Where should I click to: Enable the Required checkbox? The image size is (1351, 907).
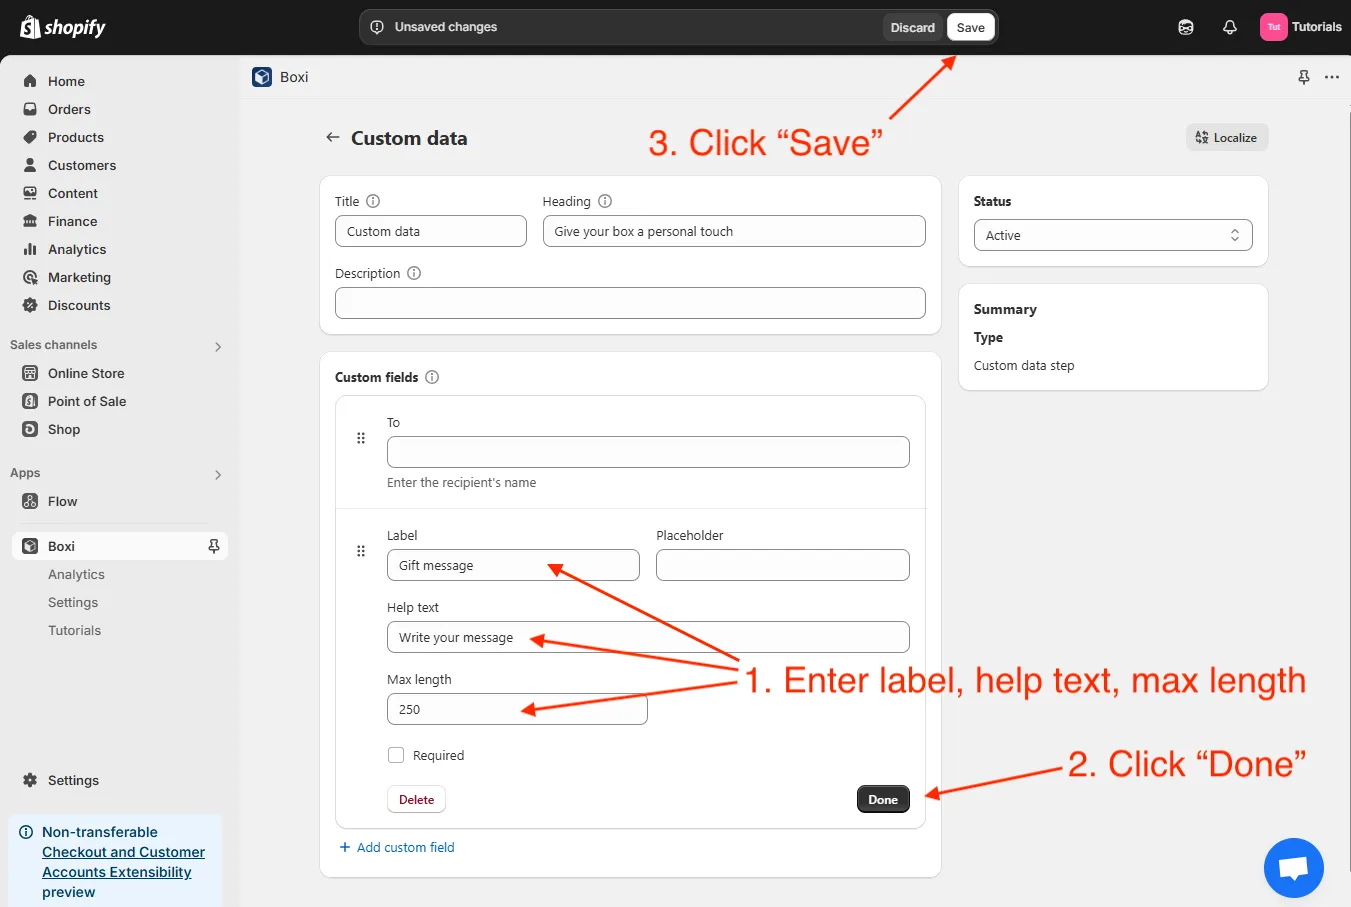pos(396,755)
